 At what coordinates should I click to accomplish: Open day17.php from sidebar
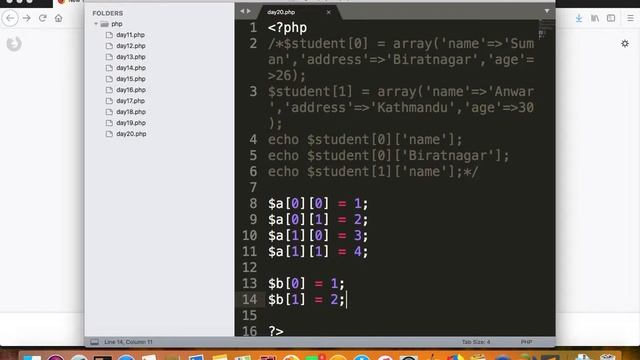(x=130, y=101)
